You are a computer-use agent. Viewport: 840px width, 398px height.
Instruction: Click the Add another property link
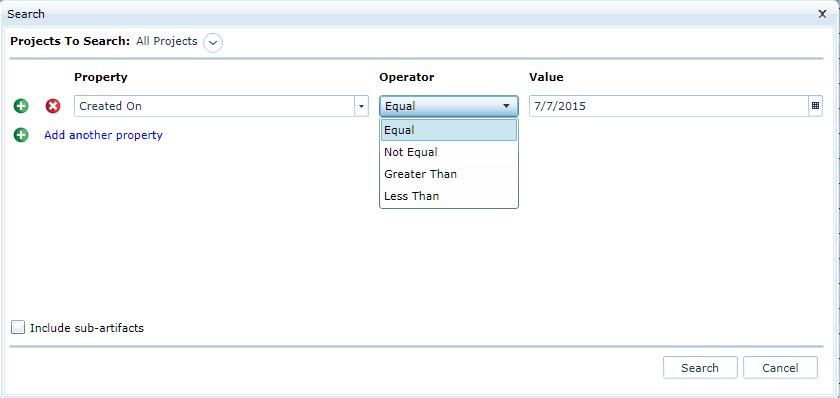(x=103, y=135)
